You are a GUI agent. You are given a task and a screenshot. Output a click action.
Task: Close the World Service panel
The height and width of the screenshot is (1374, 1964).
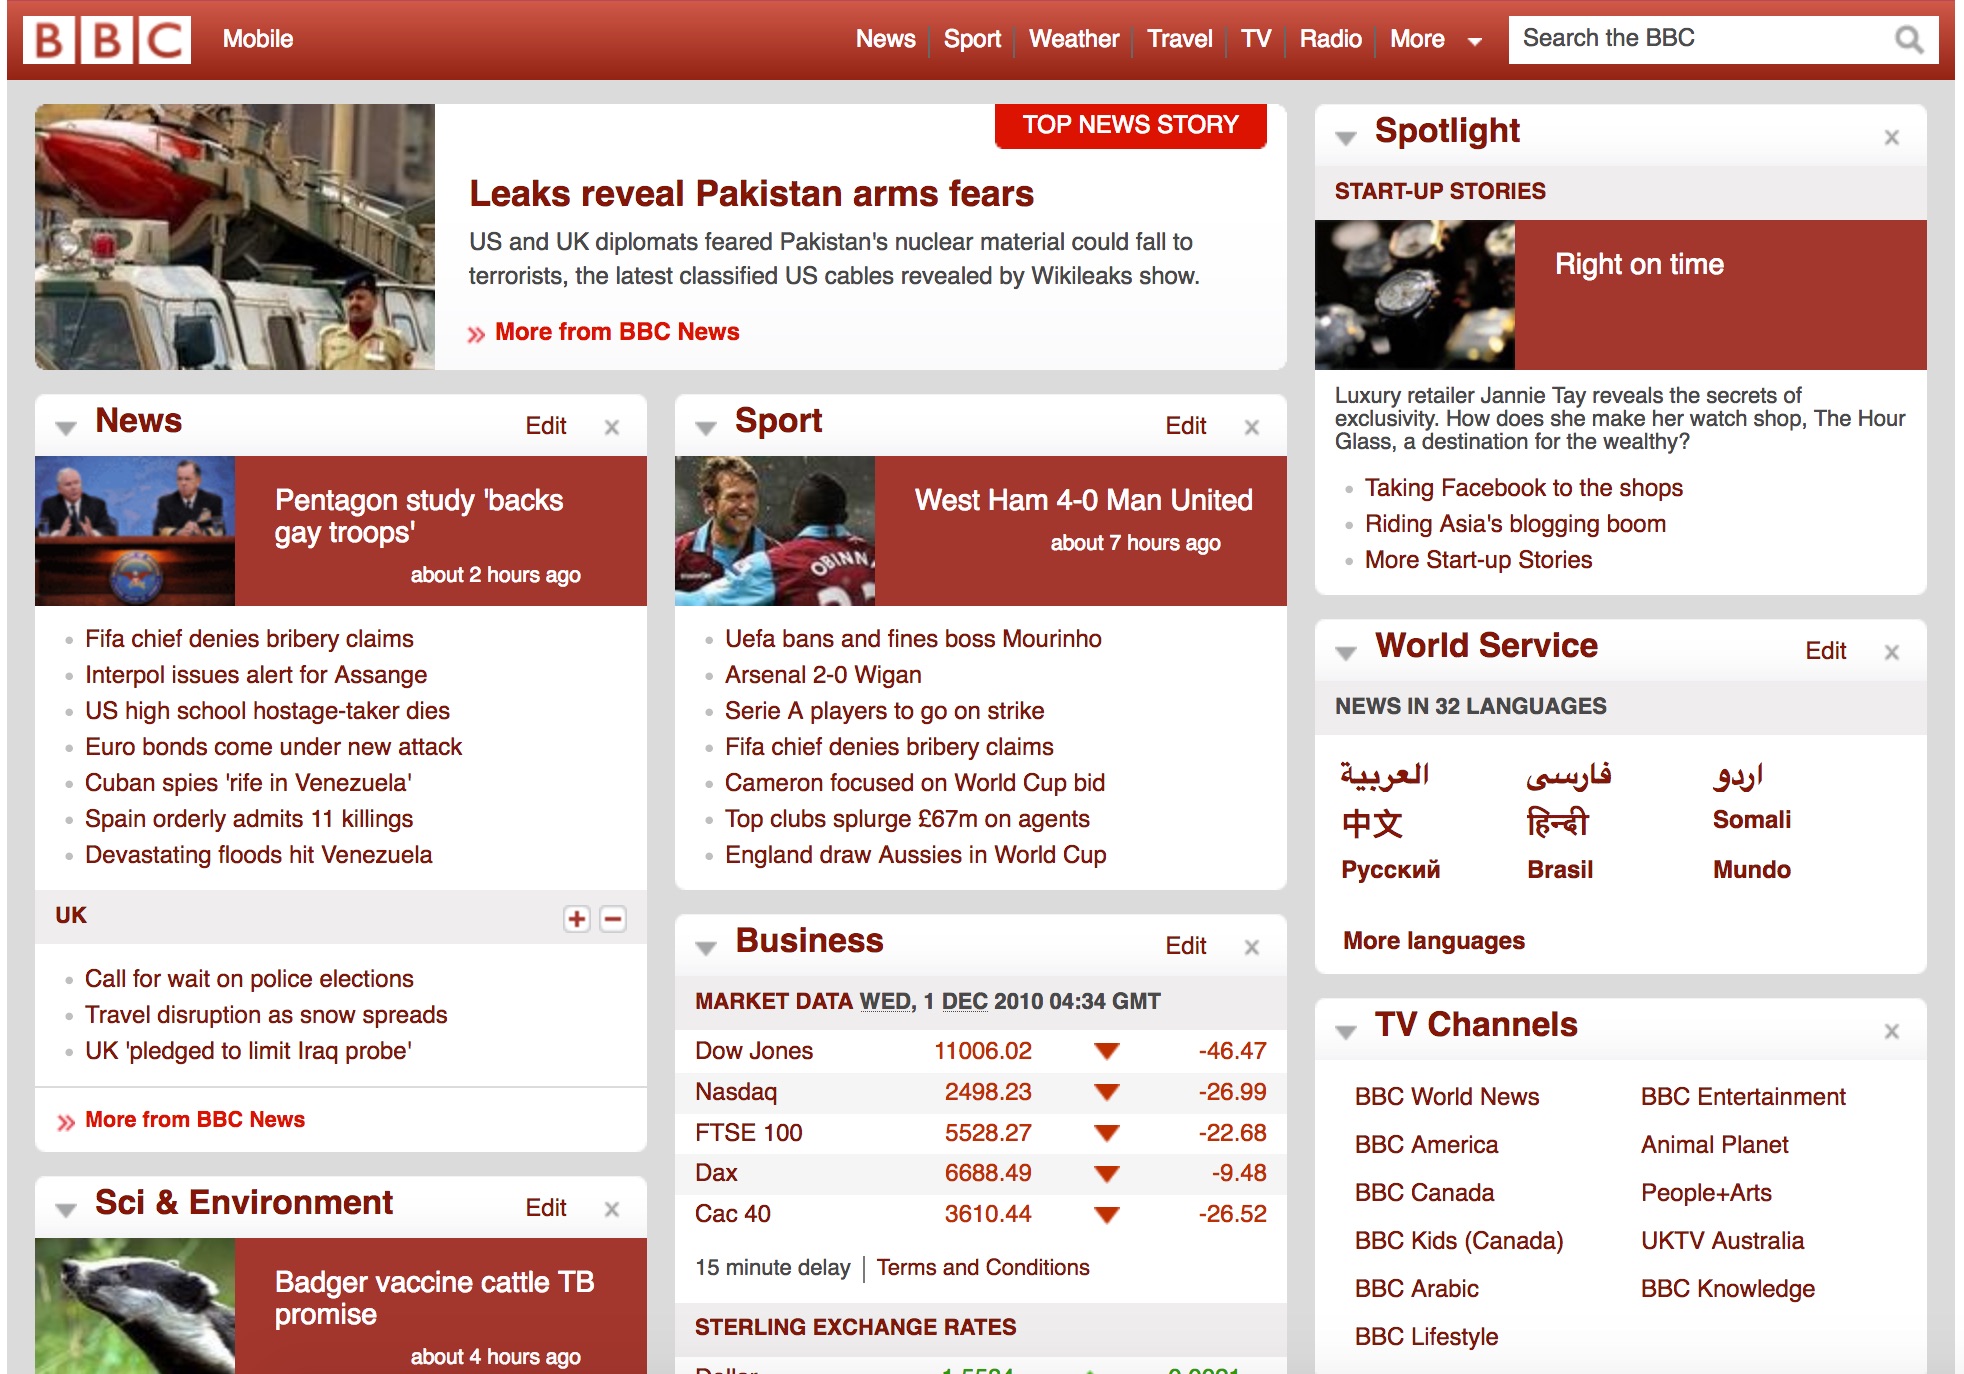point(1891,652)
